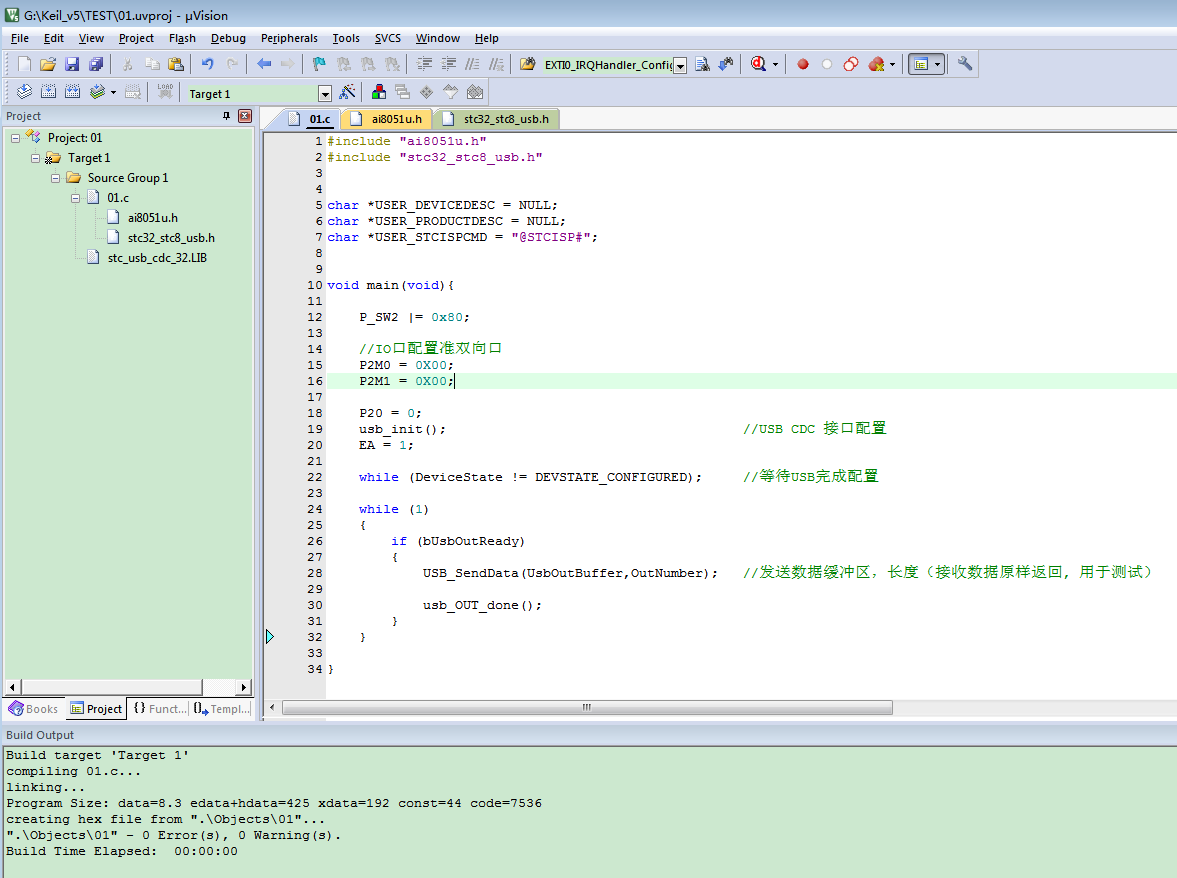Open the Peripherals menu

[x=289, y=38]
